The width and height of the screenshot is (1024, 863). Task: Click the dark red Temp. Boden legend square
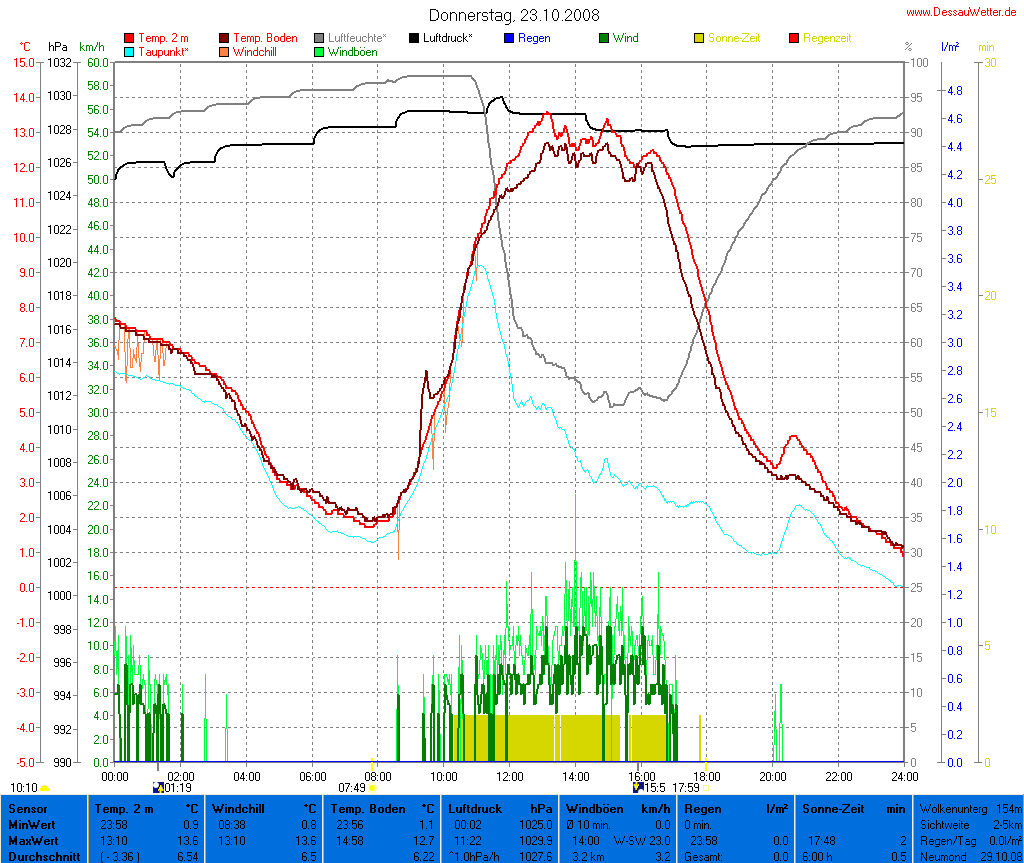[224, 38]
